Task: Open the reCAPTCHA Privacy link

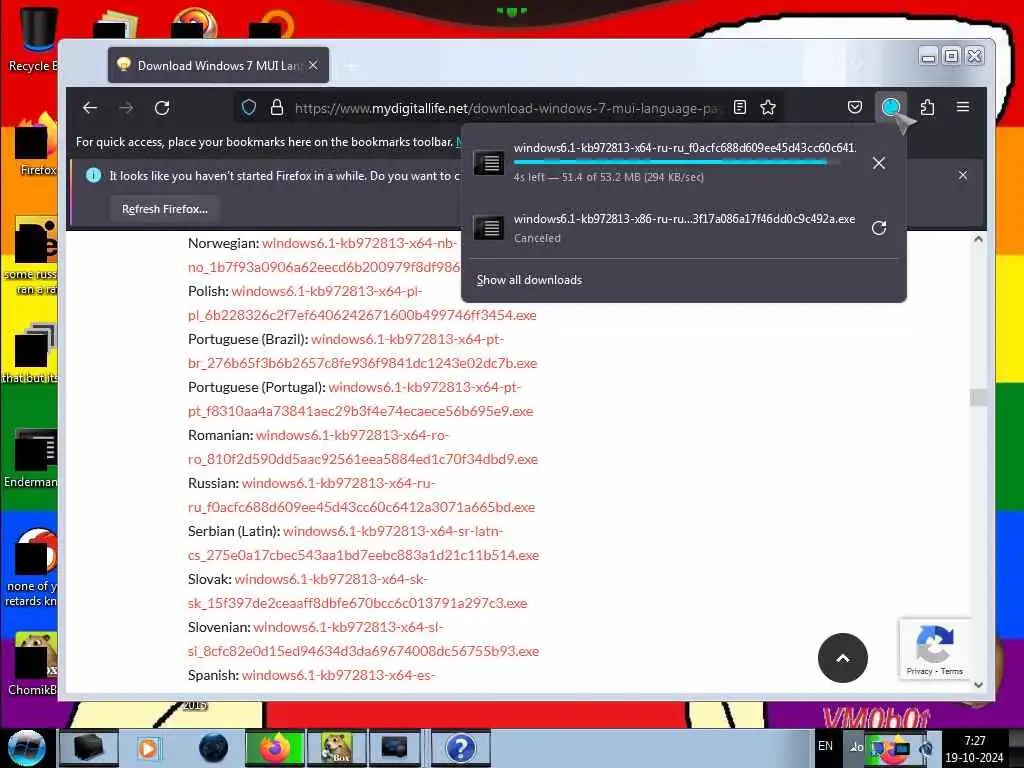Action: pos(919,671)
